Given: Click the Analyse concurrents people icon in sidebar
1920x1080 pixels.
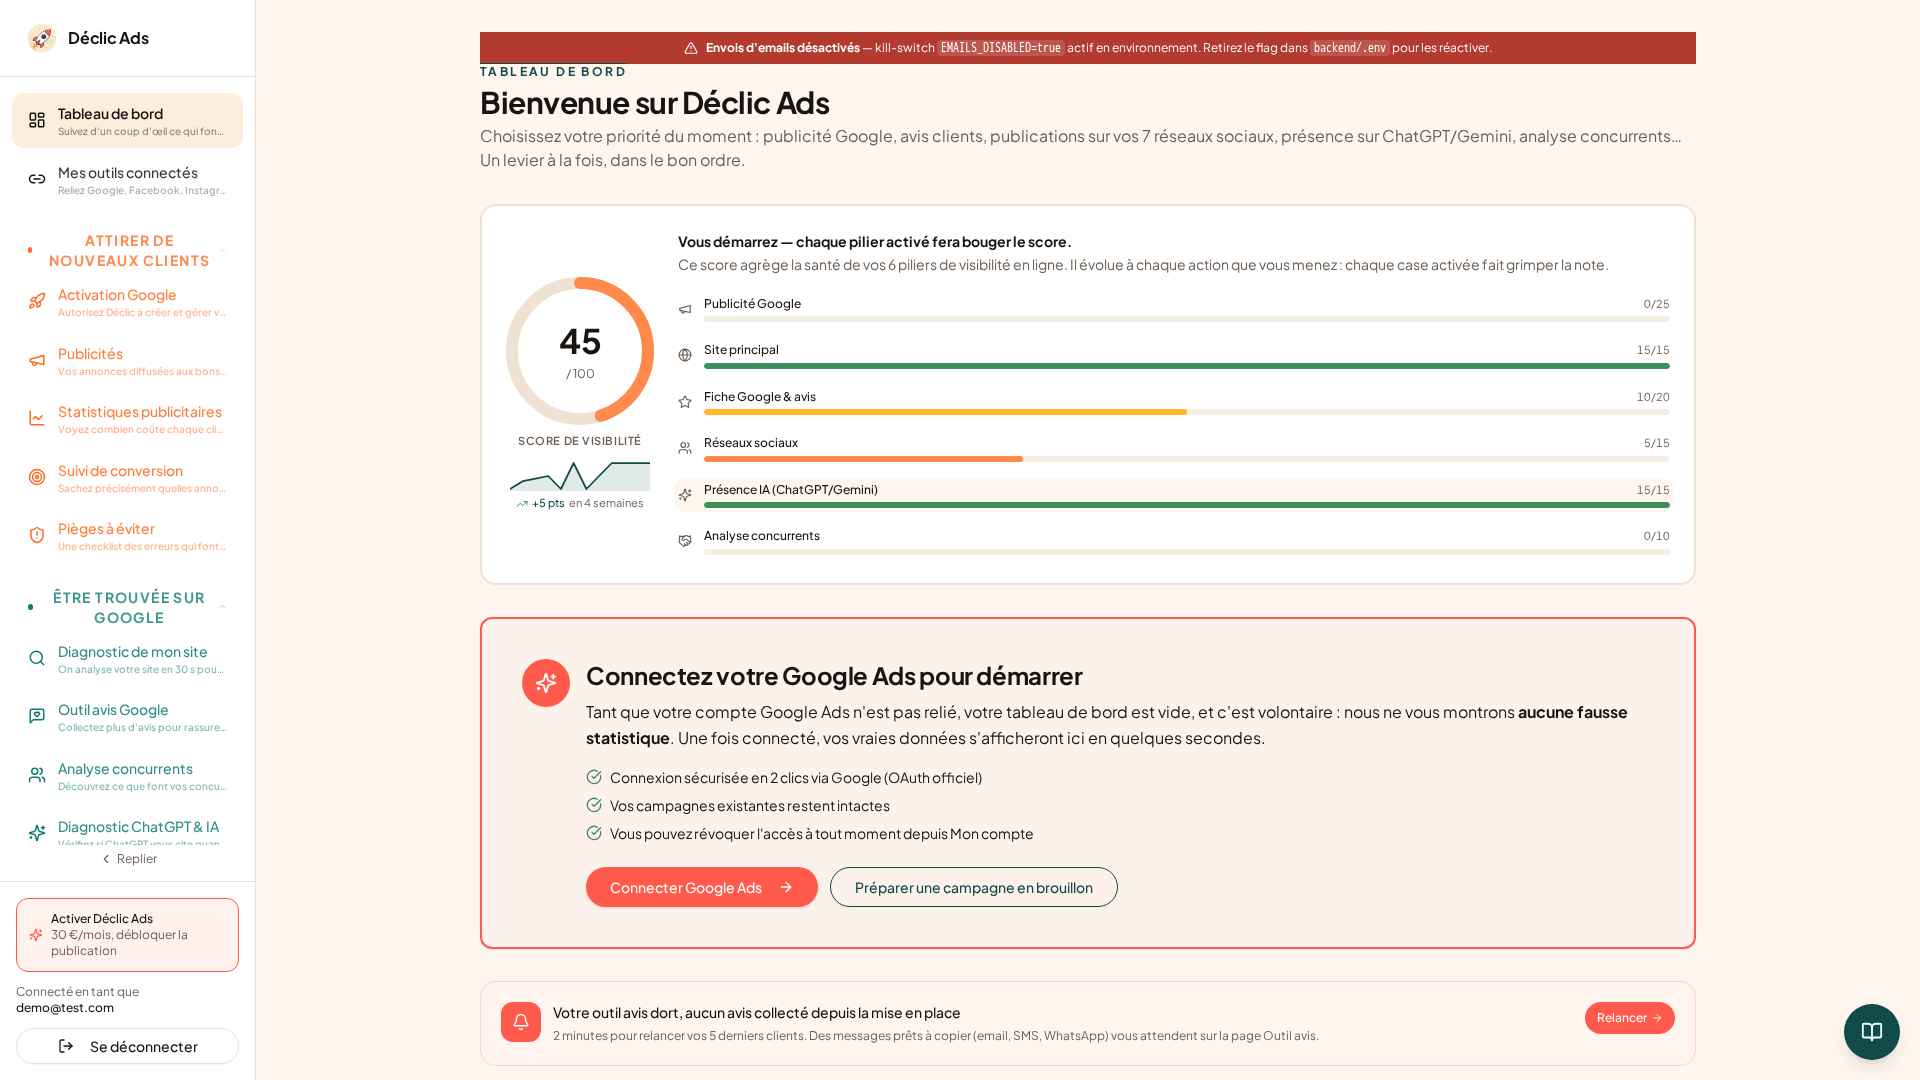Looking at the screenshot, I should (x=37, y=775).
